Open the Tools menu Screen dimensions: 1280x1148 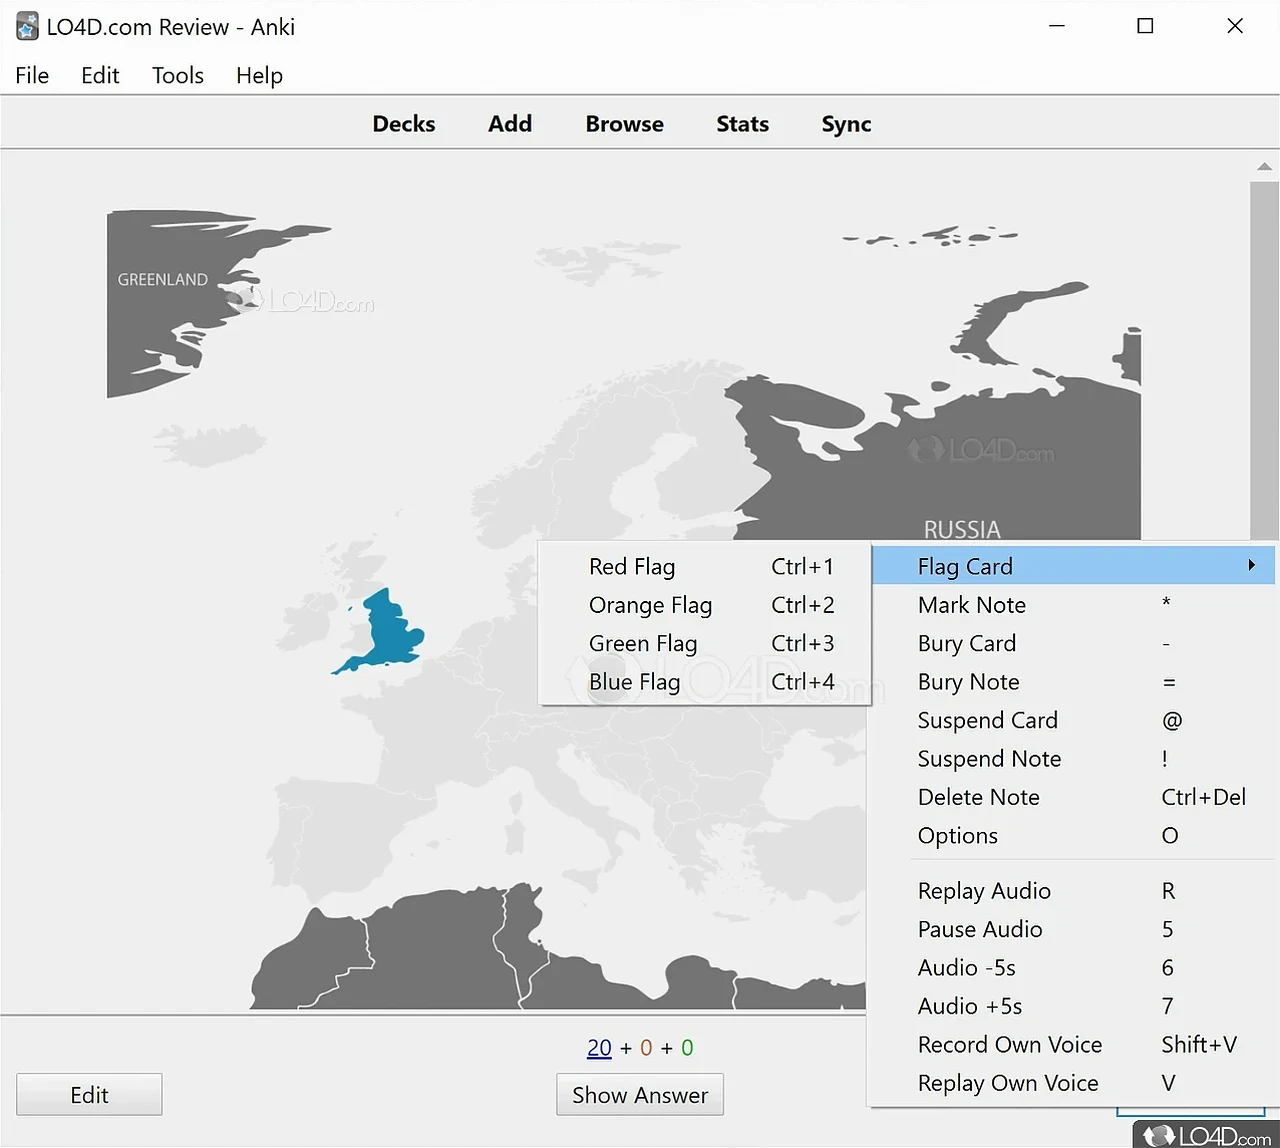click(178, 76)
